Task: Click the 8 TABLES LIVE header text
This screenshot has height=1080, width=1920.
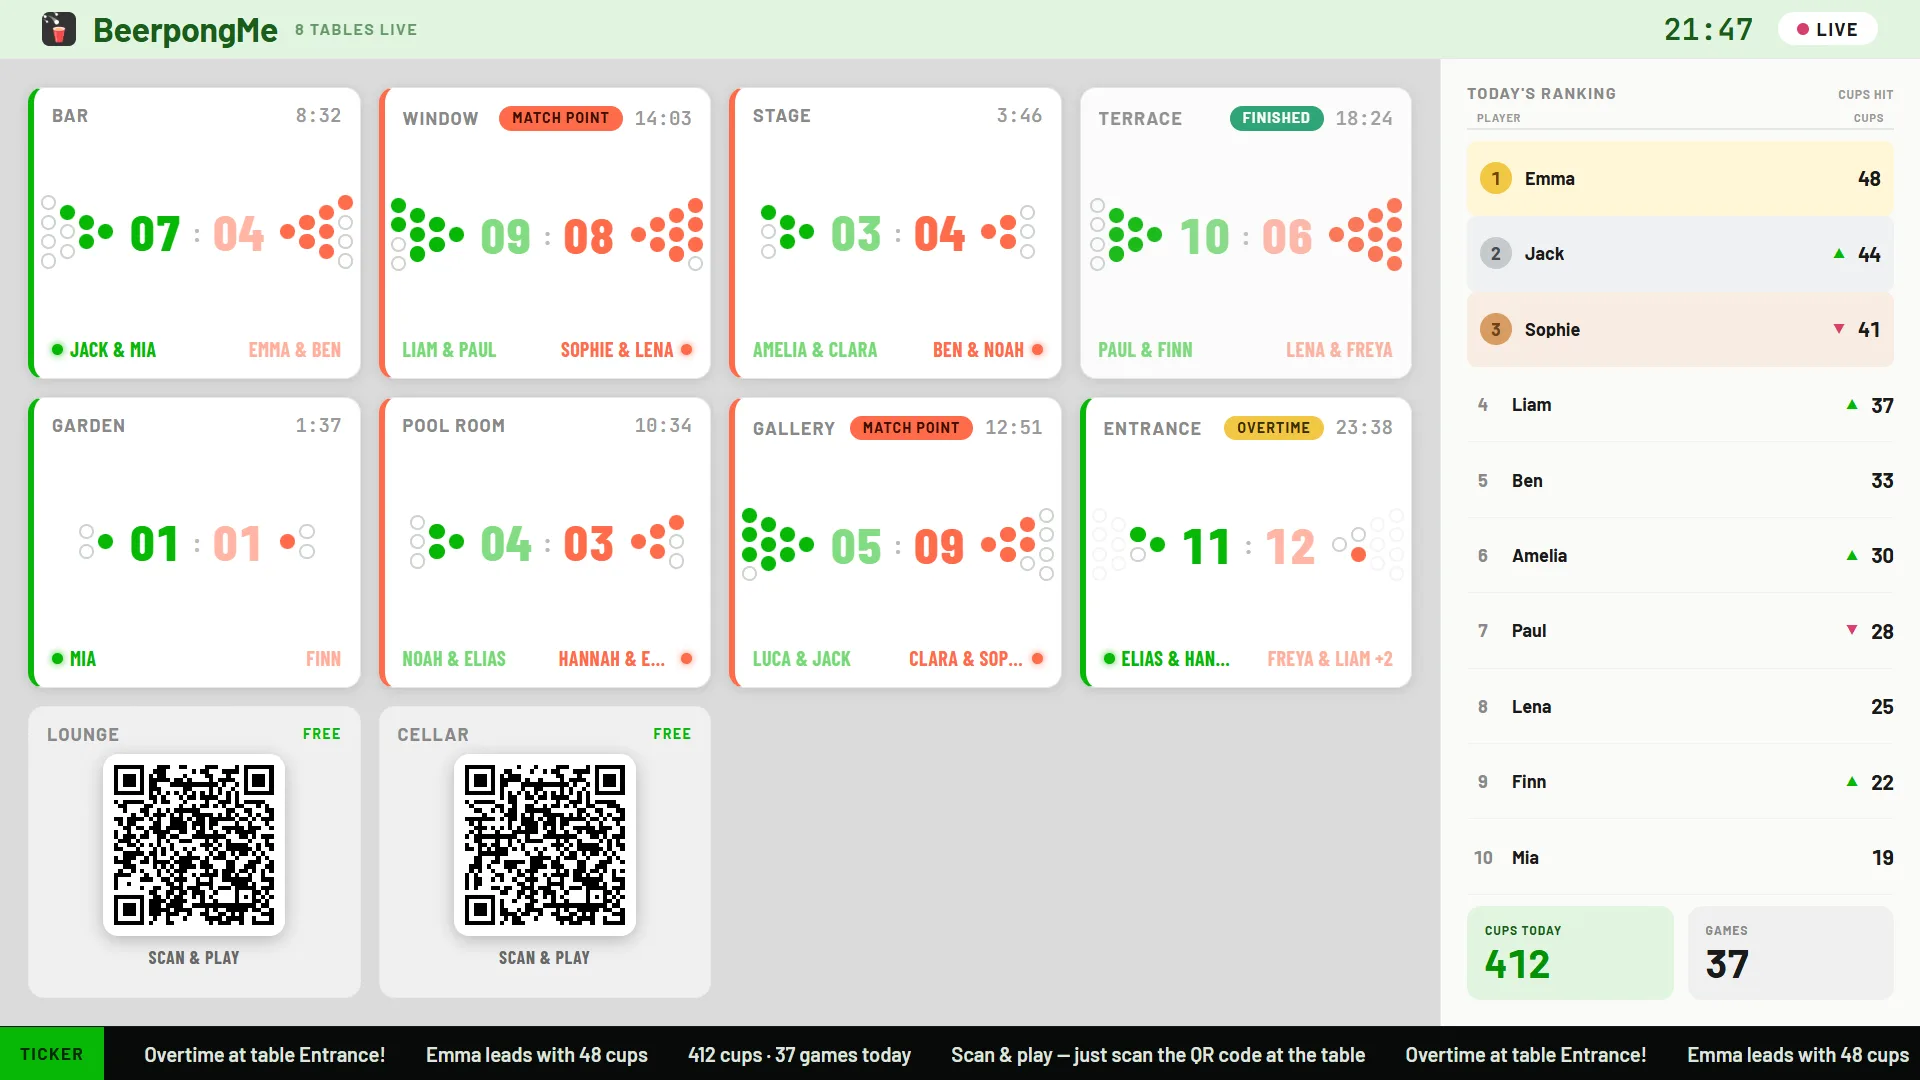Action: tap(356, 30)
